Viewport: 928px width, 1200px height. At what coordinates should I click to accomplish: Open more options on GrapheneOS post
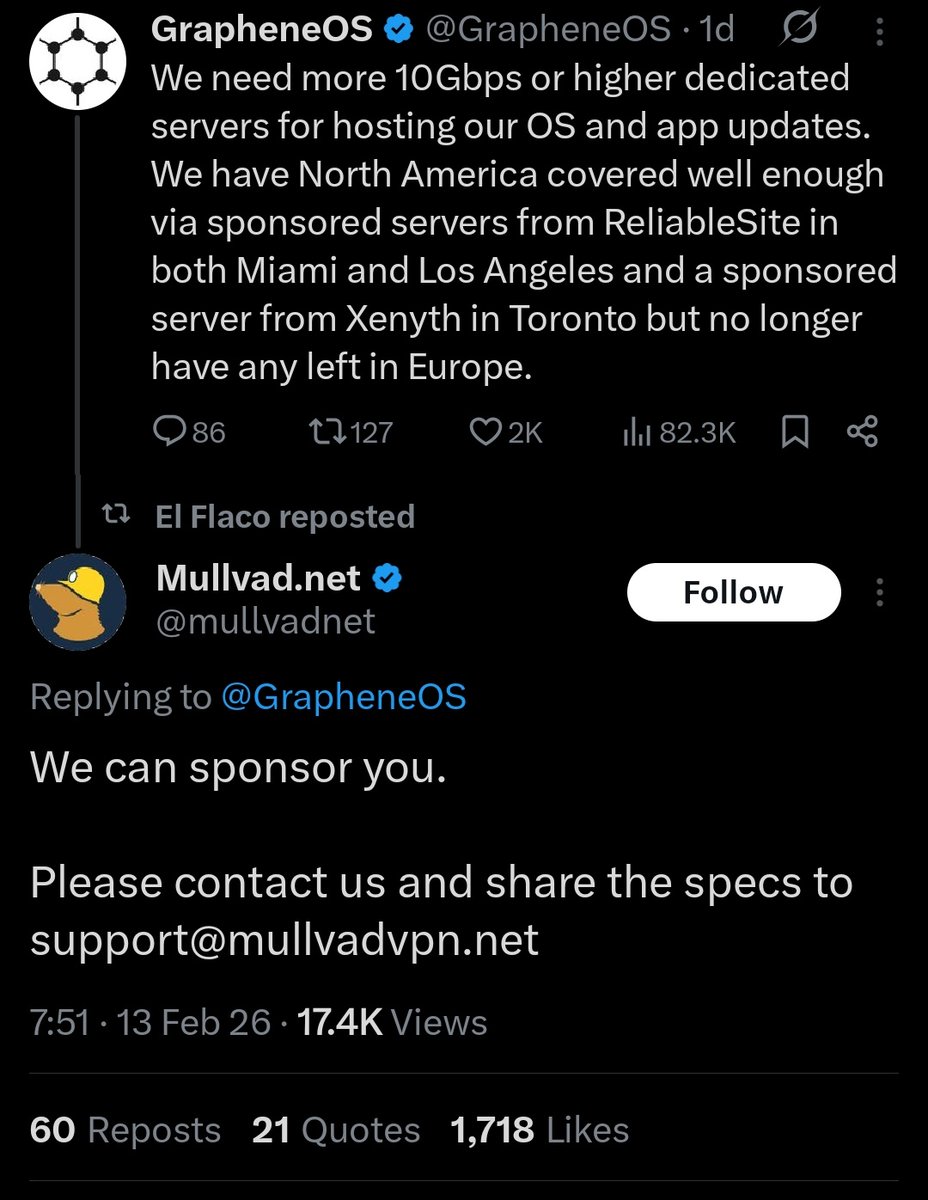tap(880, 33)
